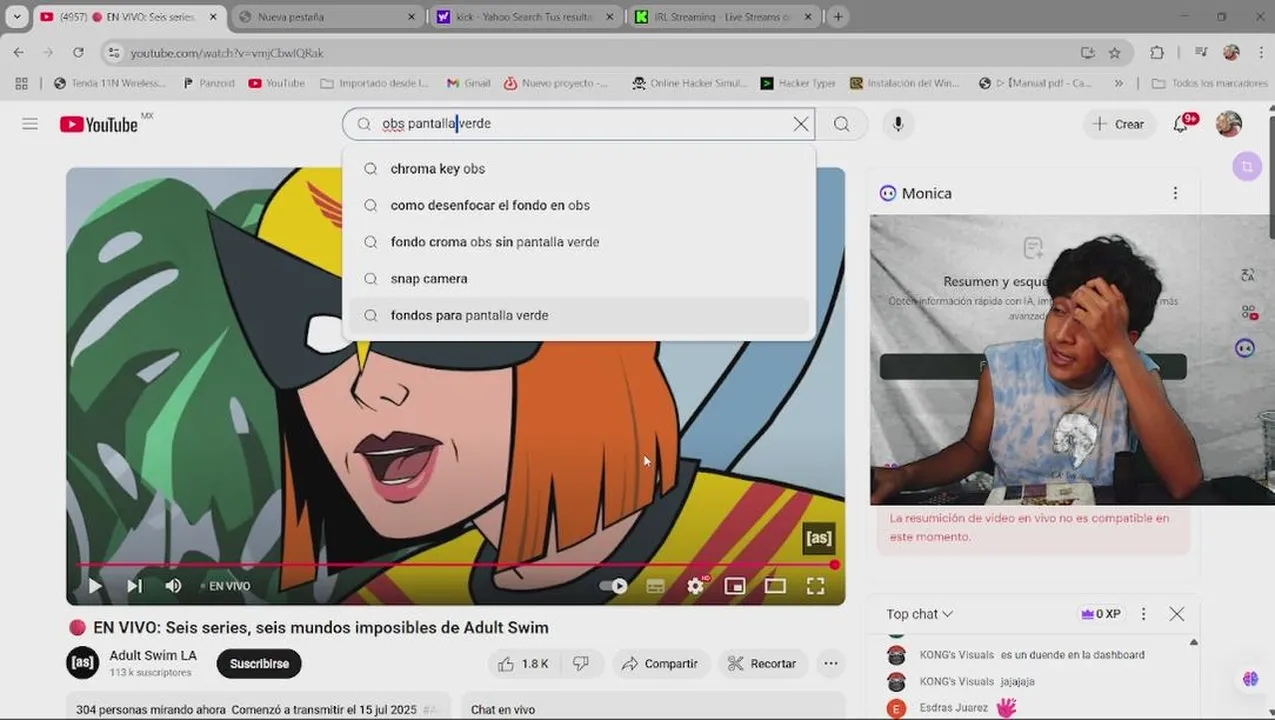Image resolution: width=1275 pixels, height=720 pixels.
Task: Open YouTube notifications bell
Action: tap(1181, 124)
